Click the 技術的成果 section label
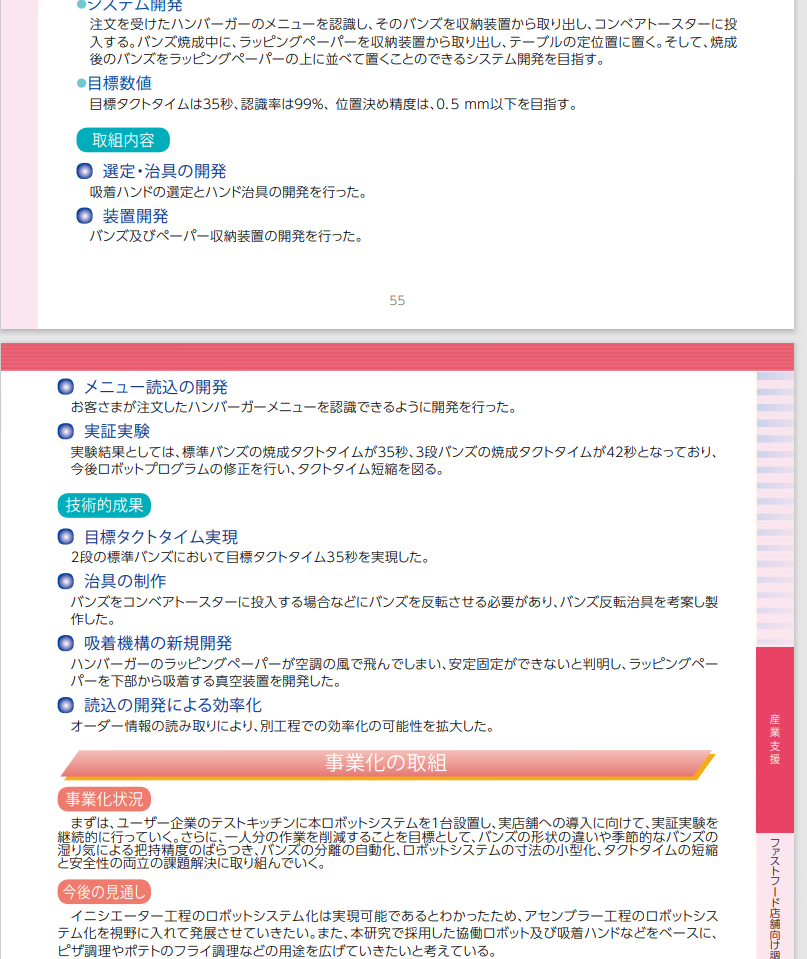The image size is (807, 959). [104, 505]
